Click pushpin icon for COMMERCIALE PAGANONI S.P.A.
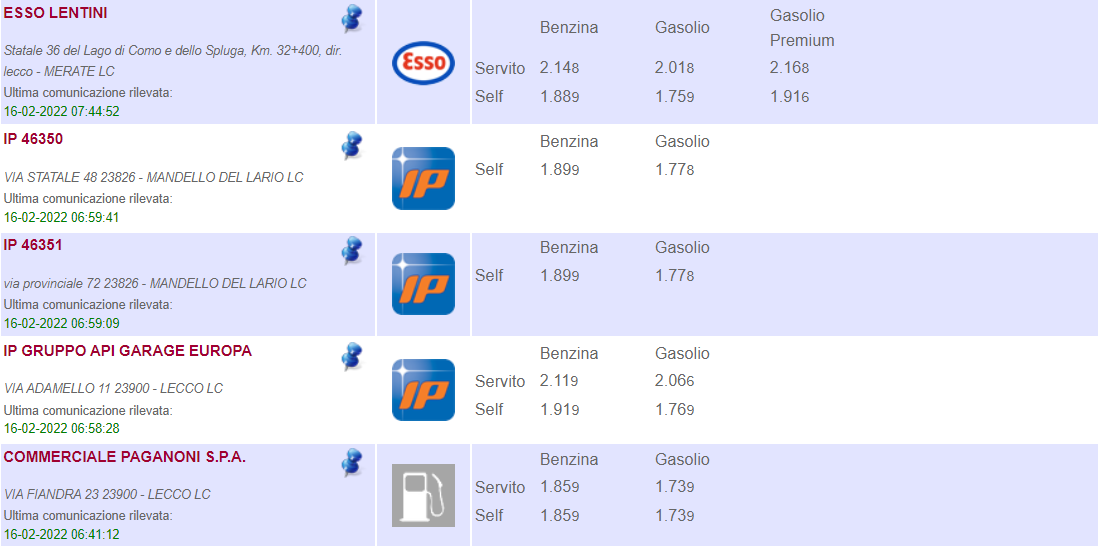1098x546 pixels. 351,462
